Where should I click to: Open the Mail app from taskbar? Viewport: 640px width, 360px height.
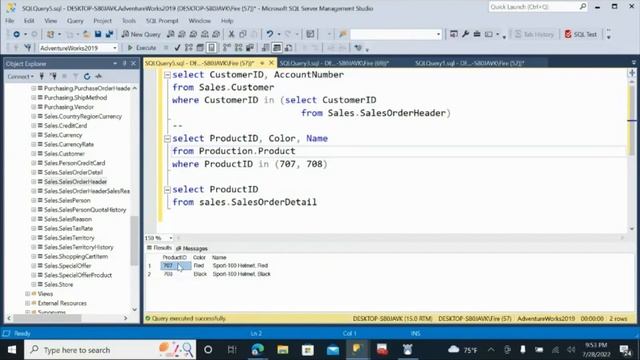coord(333,350)
